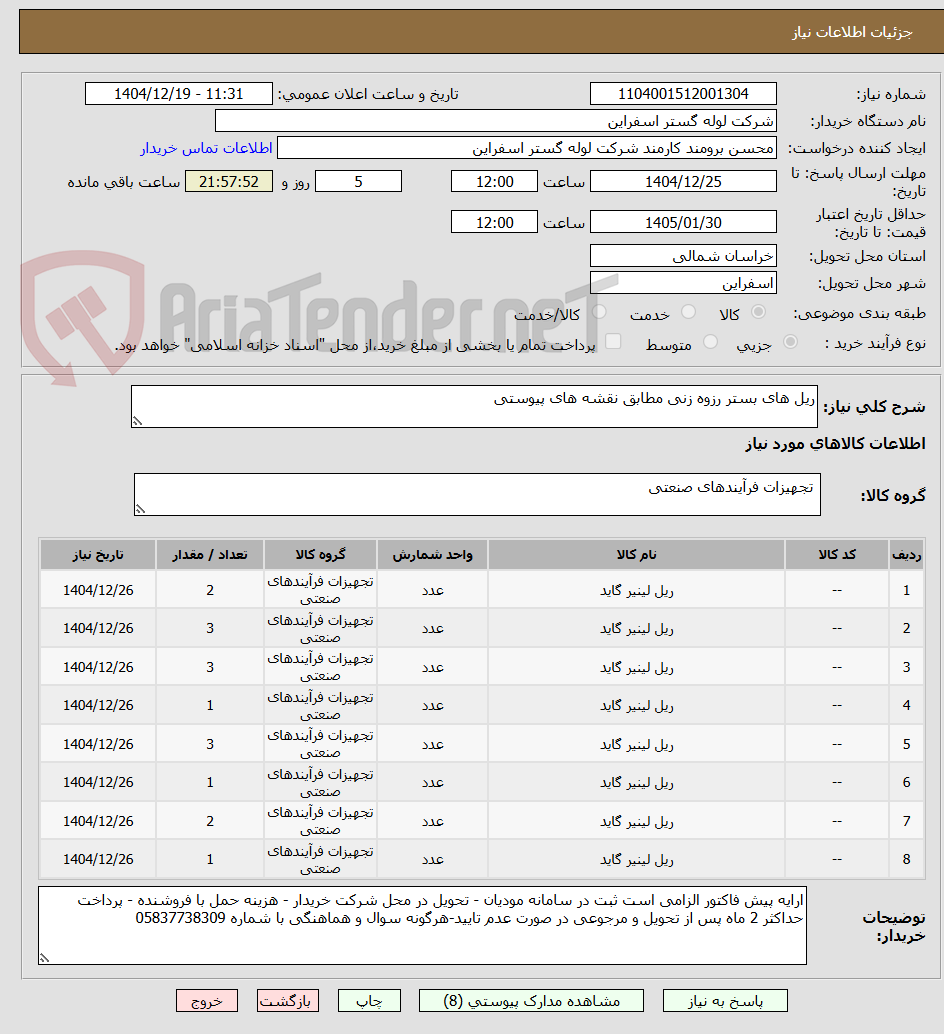
Task: Click the شرح کلی نیاز text area
Action: (x=474, y=407)
